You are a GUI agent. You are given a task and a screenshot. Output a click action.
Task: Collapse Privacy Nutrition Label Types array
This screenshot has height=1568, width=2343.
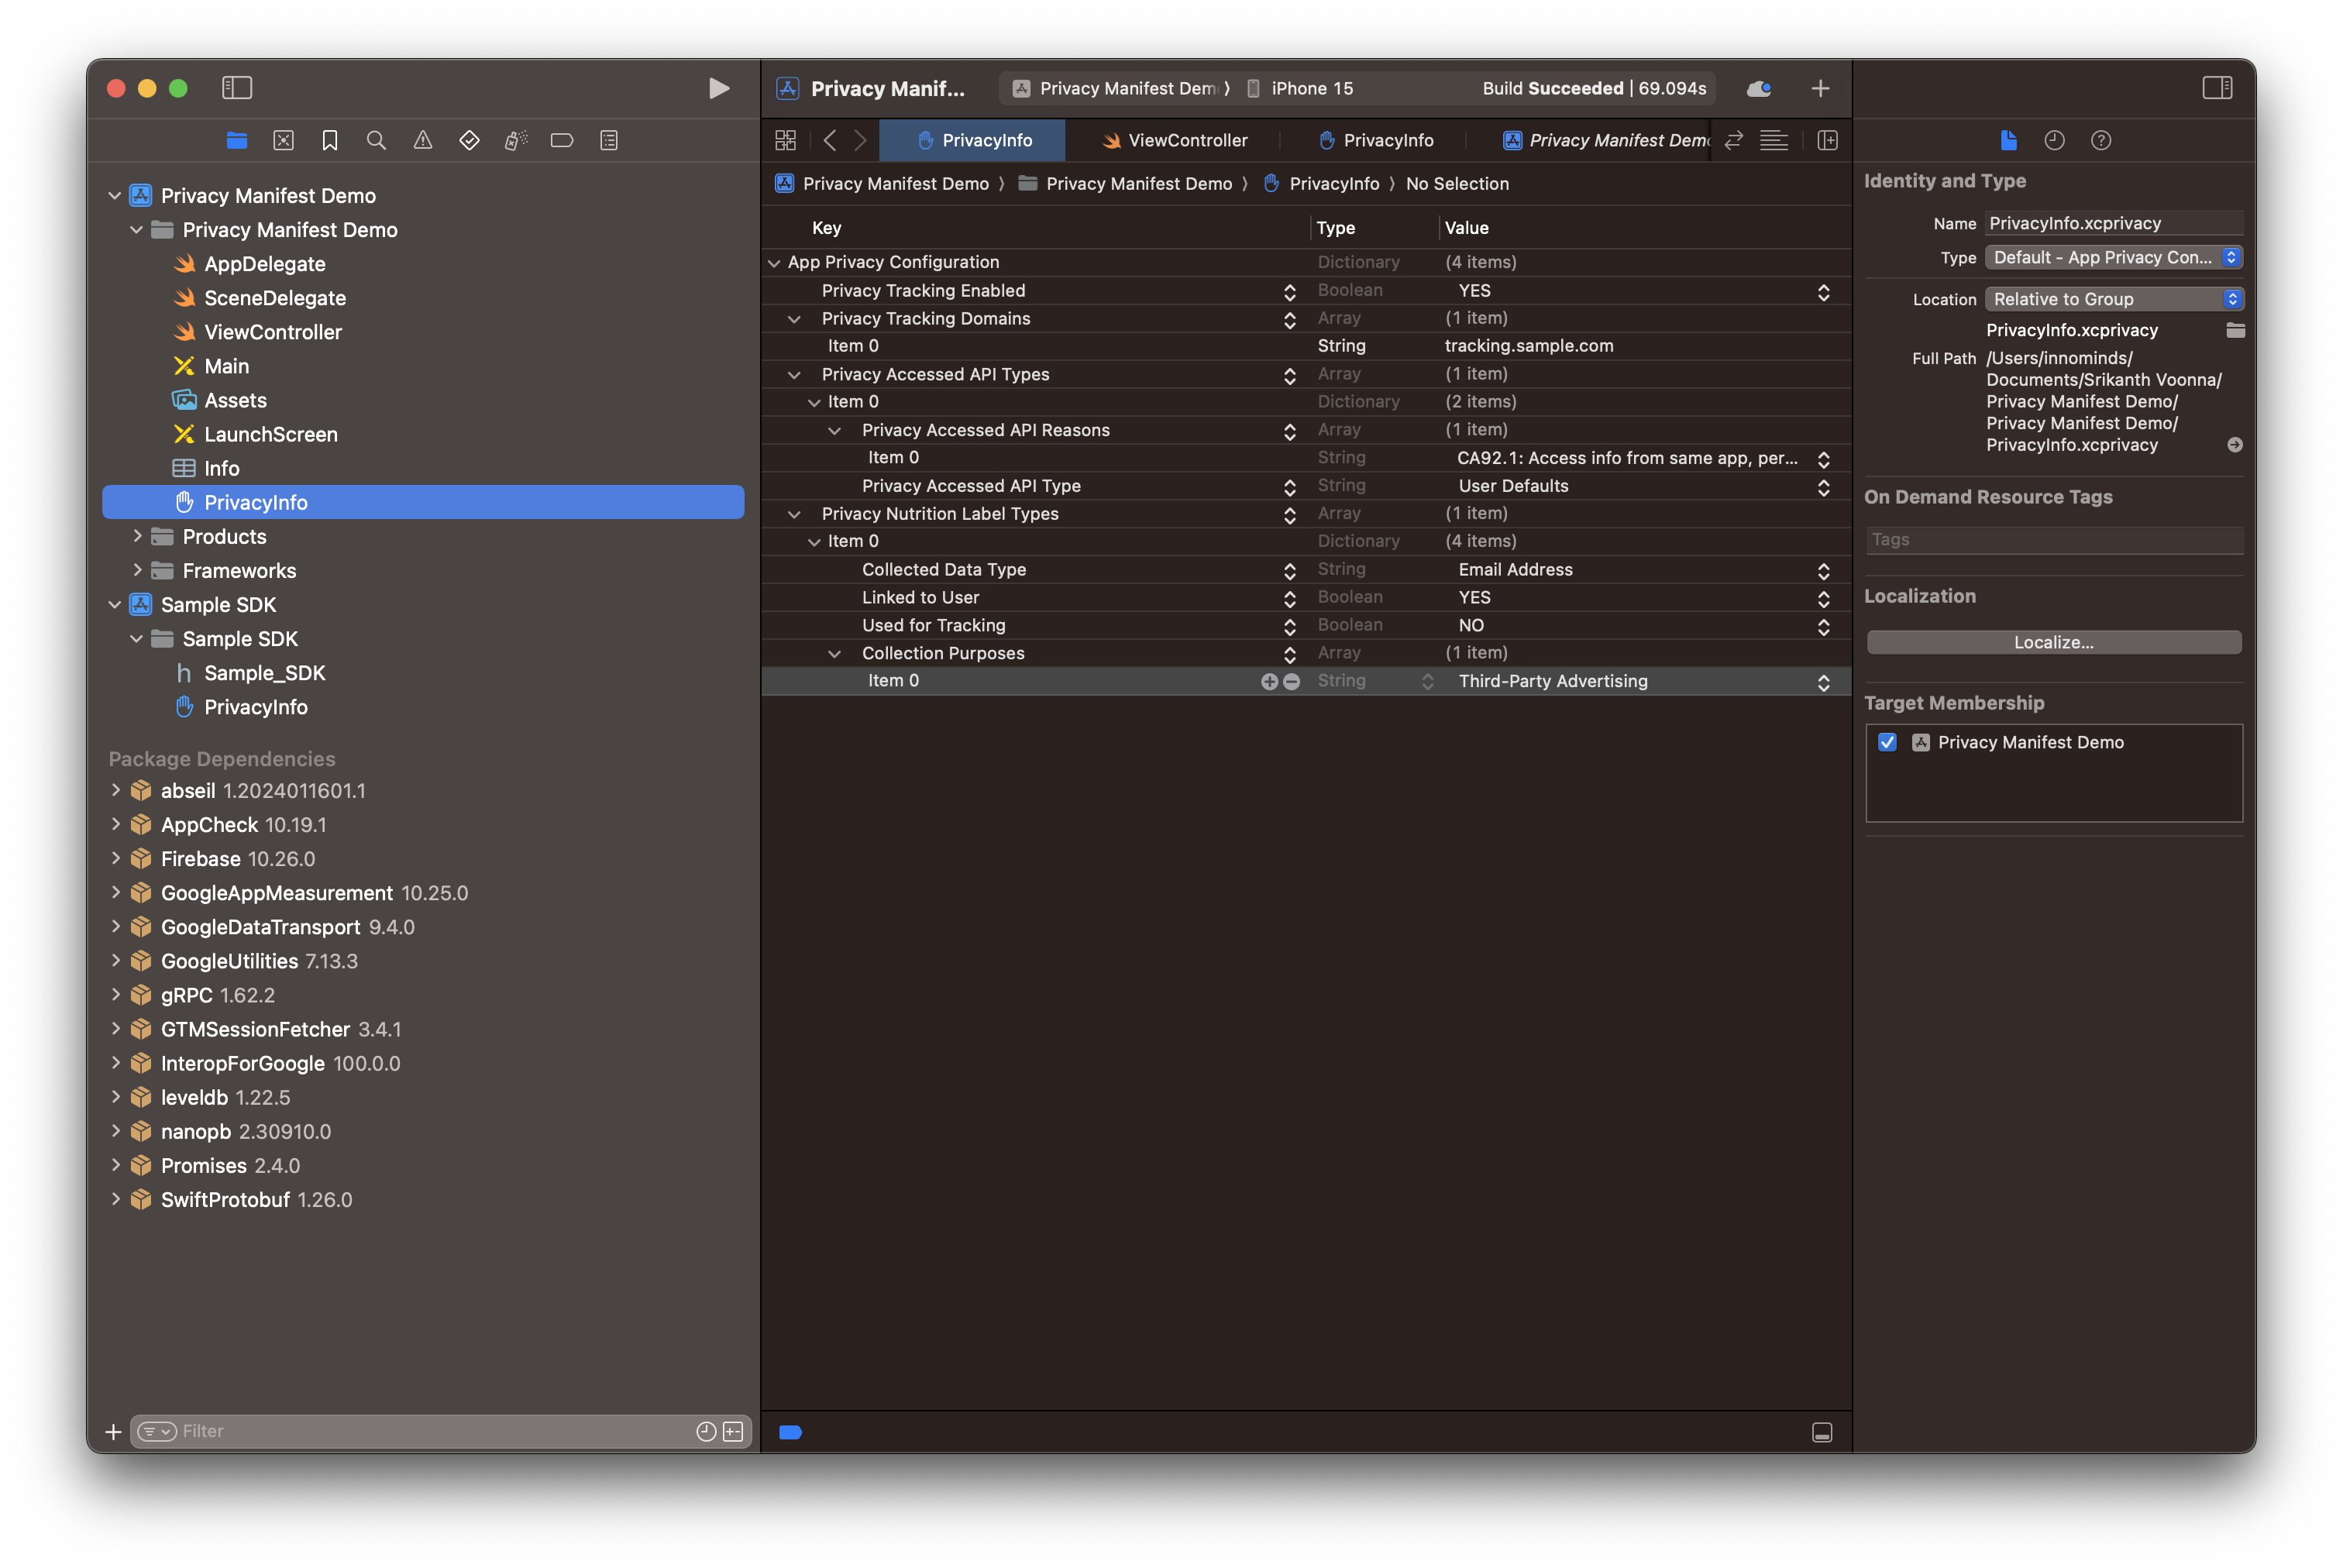(794, 514)
